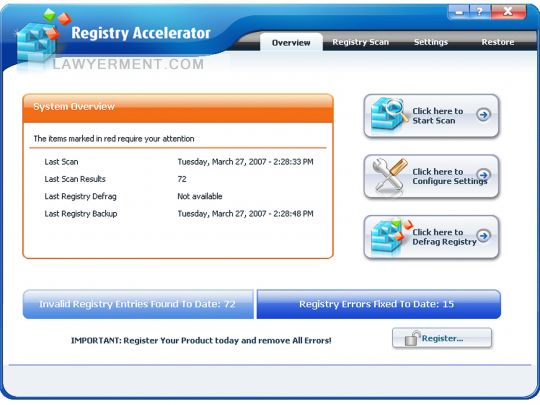Select the Last Scan Results label
This screenshot has height=405, width=540.
tap(75, 179)
